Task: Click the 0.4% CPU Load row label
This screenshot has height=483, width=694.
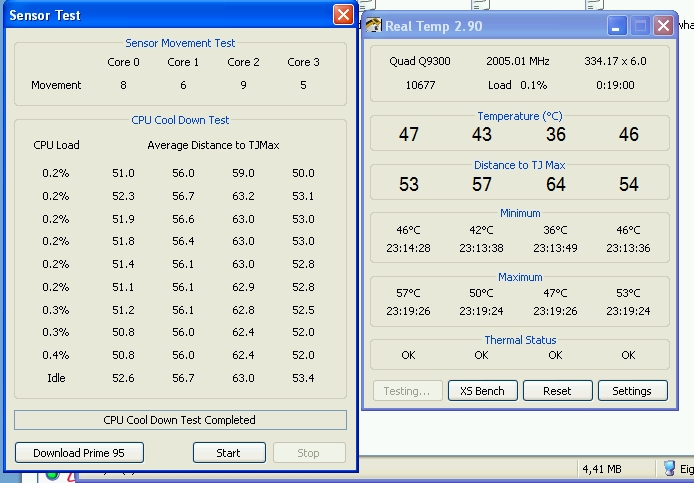Action: tap(56, 355)
